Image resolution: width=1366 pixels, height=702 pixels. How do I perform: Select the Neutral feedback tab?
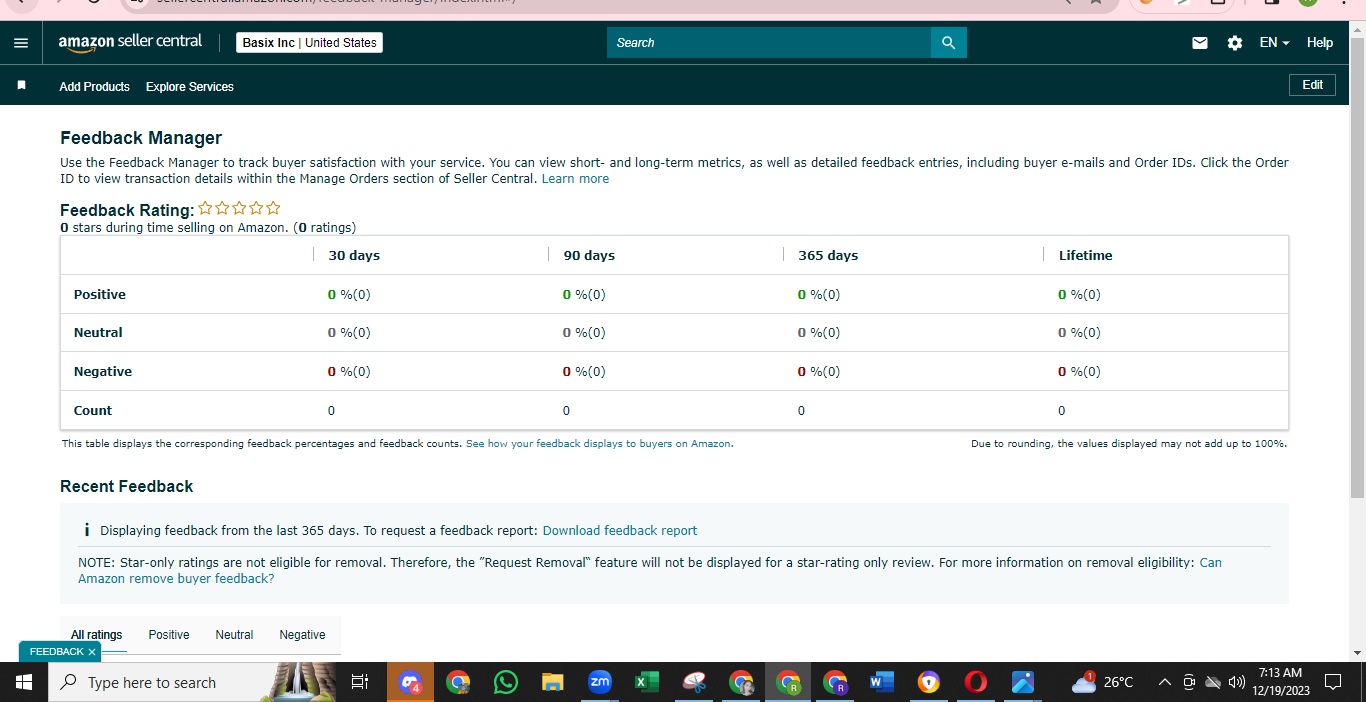234,635
